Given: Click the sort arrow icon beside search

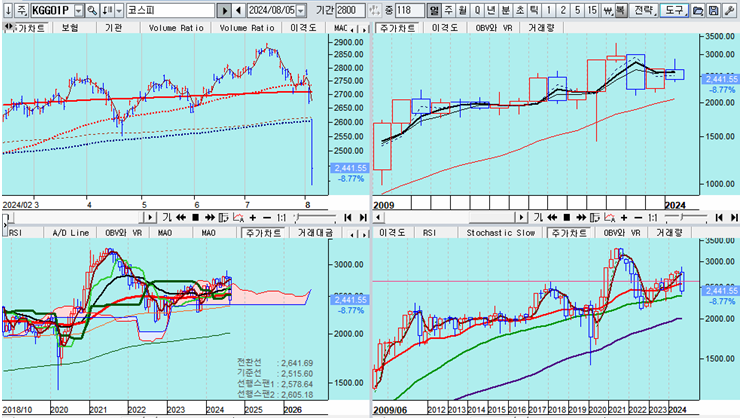Looking at the screenshot, I should tap(108, 10).
